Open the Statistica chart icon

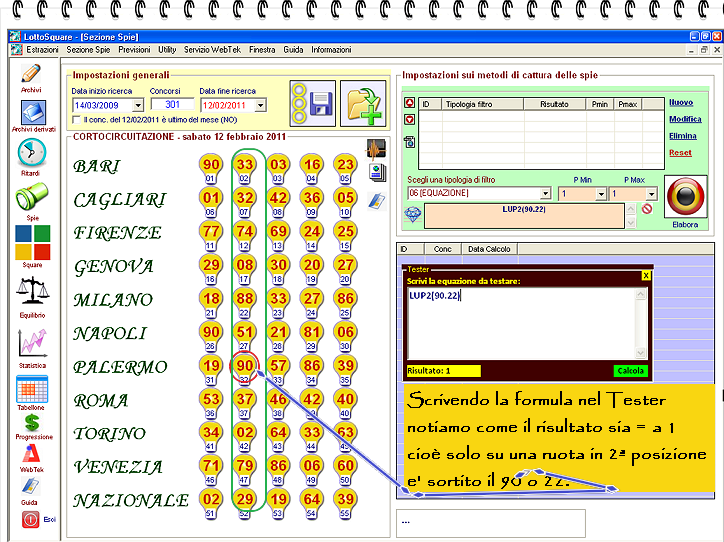coord(32,344)
